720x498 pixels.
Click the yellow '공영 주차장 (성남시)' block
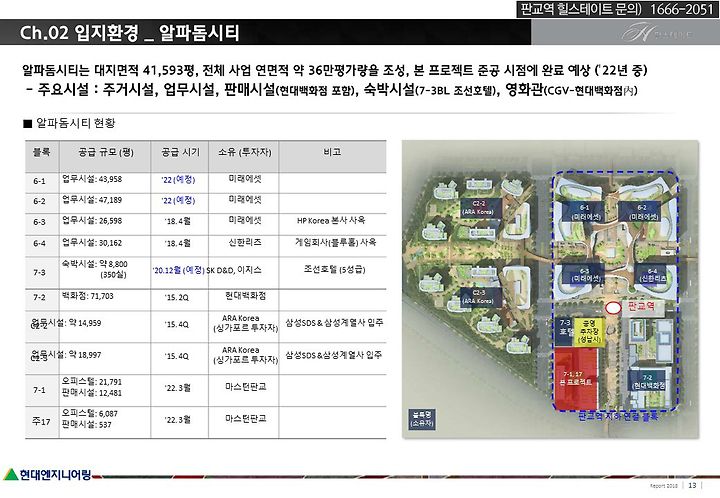[x=588, y=331]
